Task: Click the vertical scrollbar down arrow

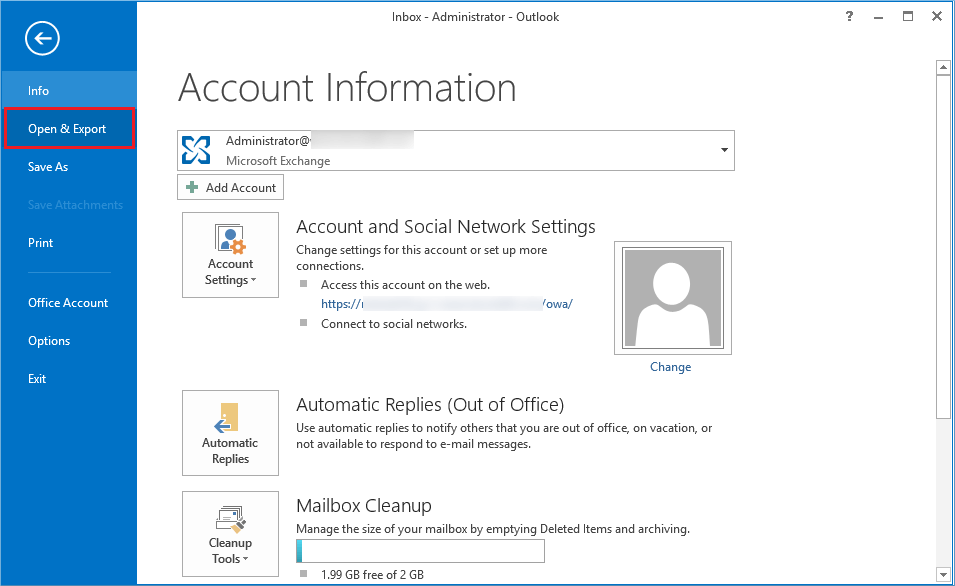Action: [x=942, y=573]
